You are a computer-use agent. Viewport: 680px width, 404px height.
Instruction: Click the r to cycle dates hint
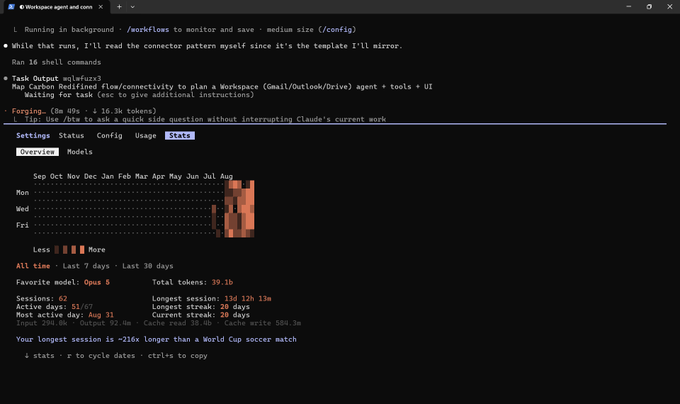(101, 355)
